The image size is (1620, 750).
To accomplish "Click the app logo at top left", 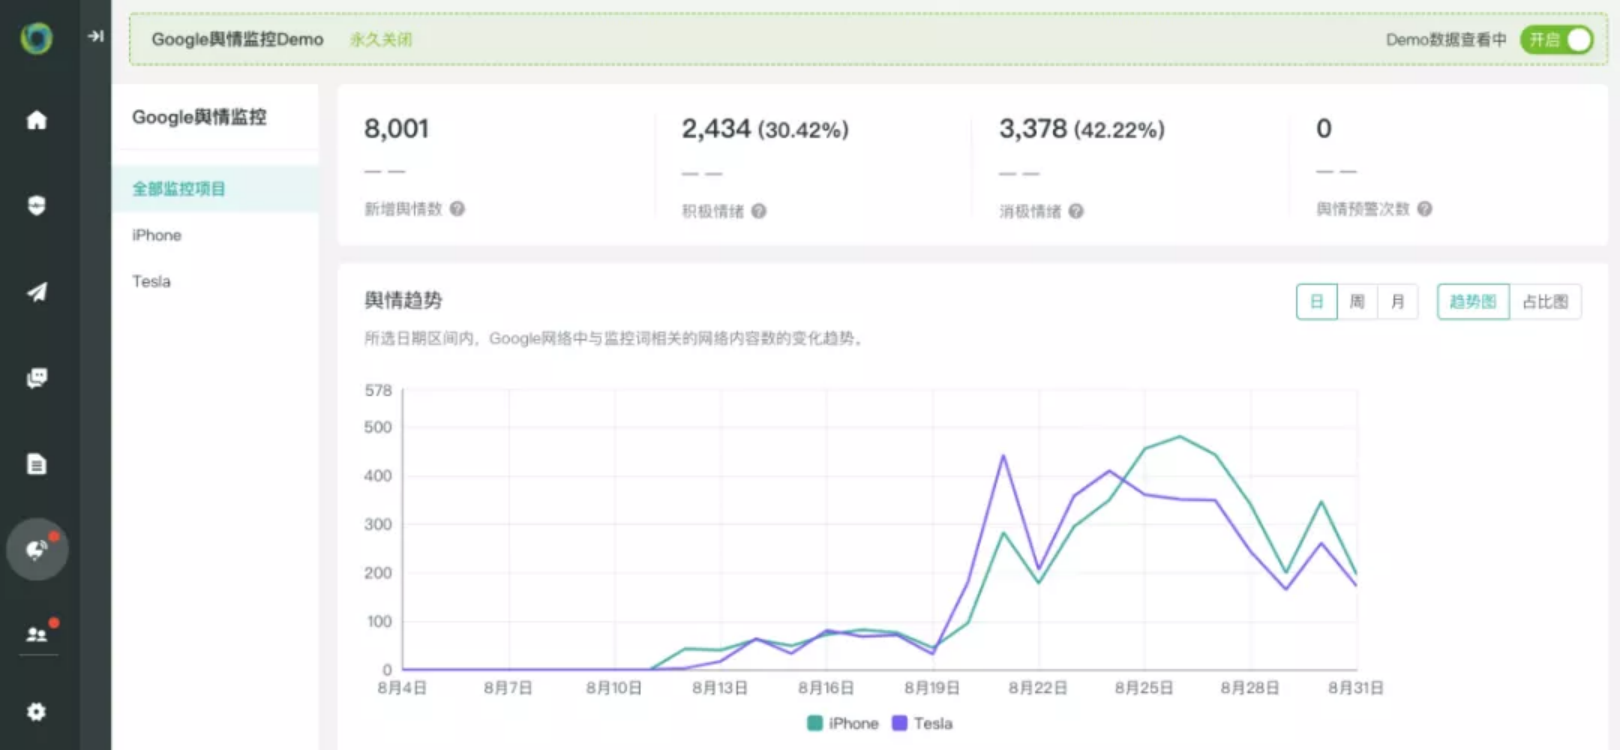I will point(37,38).
